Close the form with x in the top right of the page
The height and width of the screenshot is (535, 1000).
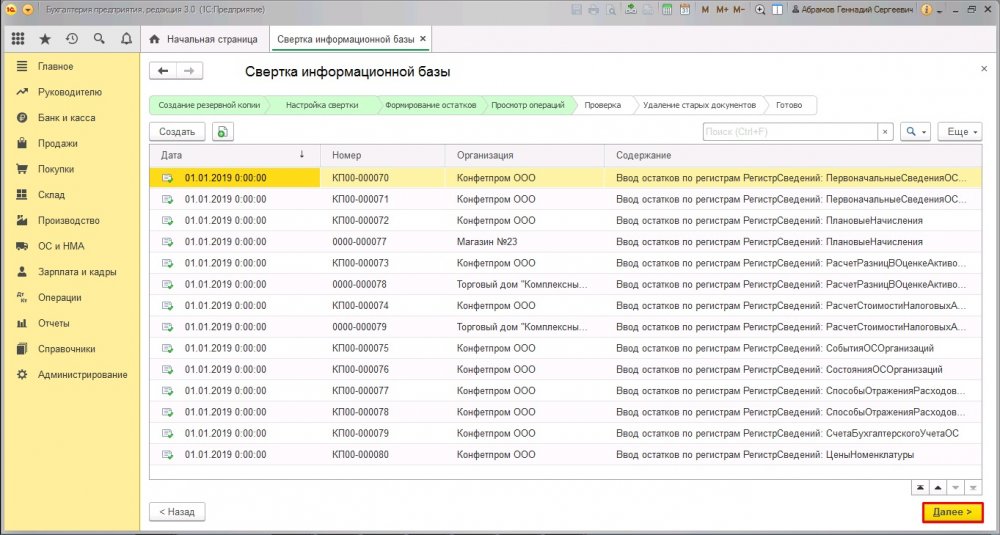pyautogui.click(x=983, y=68)
